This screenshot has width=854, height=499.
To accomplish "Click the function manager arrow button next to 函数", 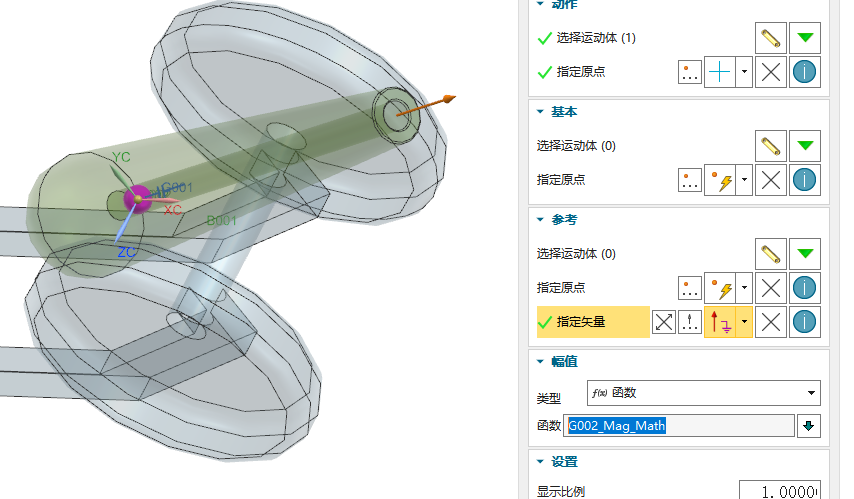I will pos(809,426).
